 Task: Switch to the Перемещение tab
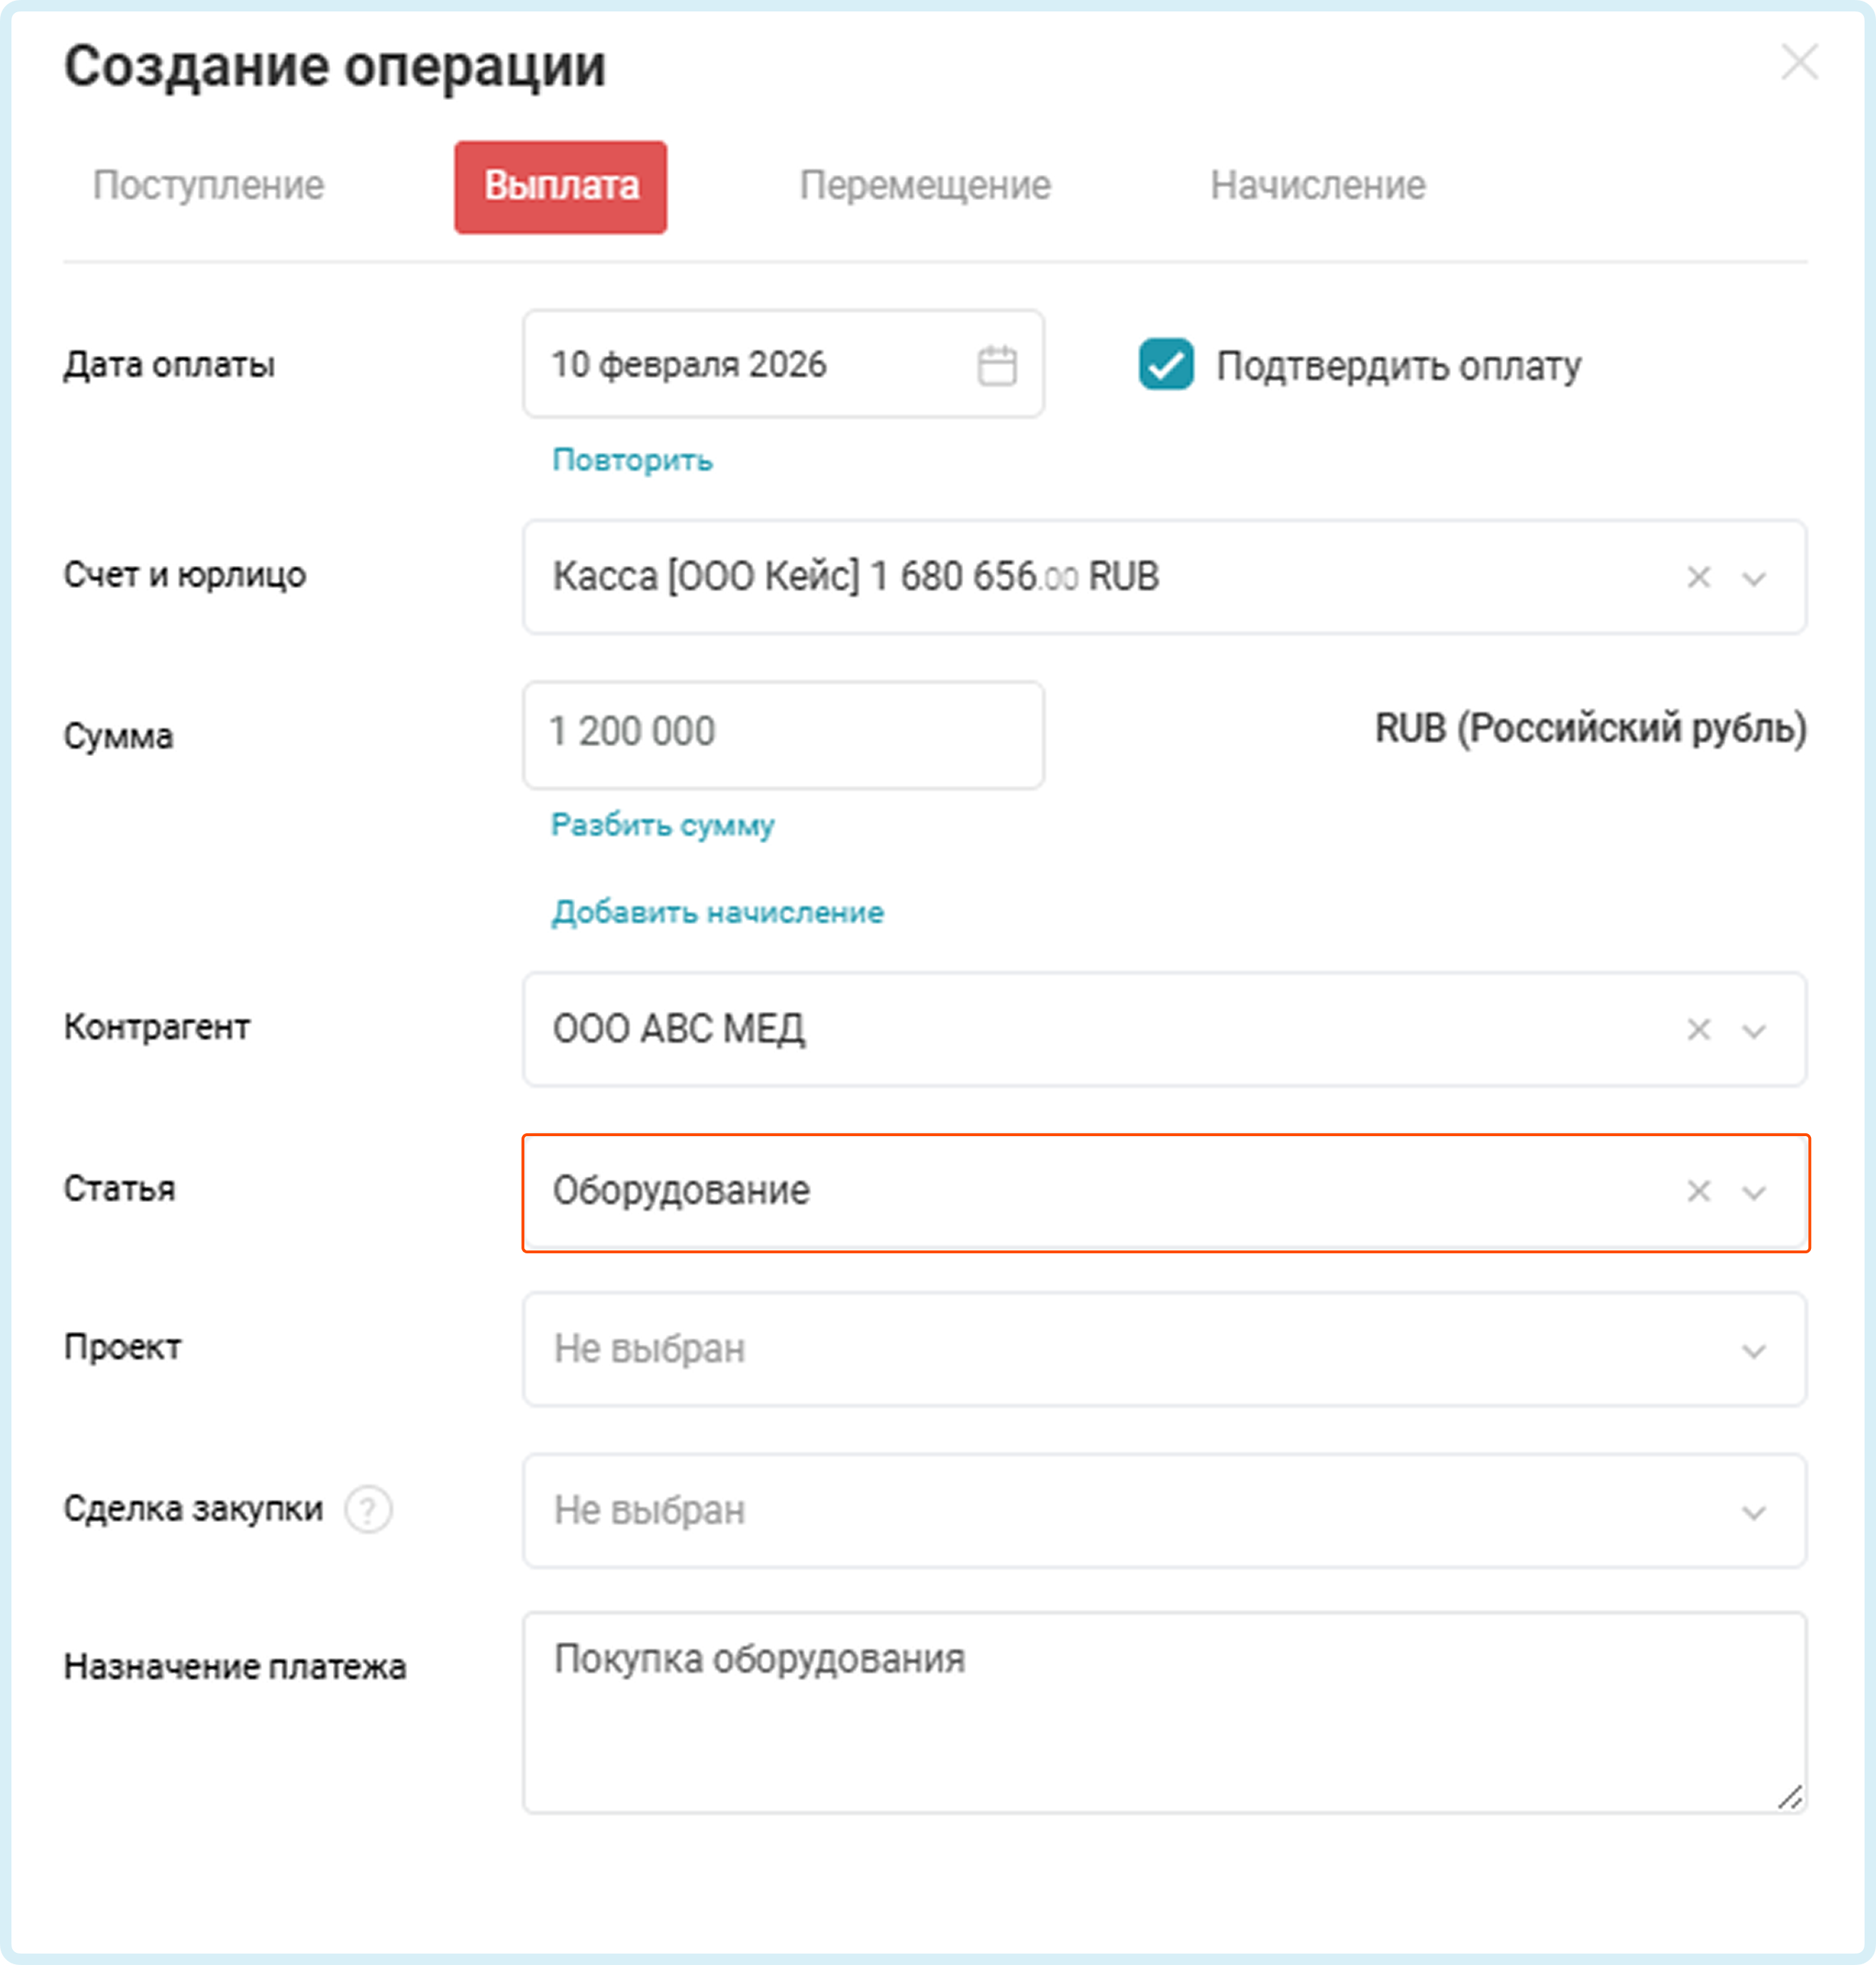925,186
